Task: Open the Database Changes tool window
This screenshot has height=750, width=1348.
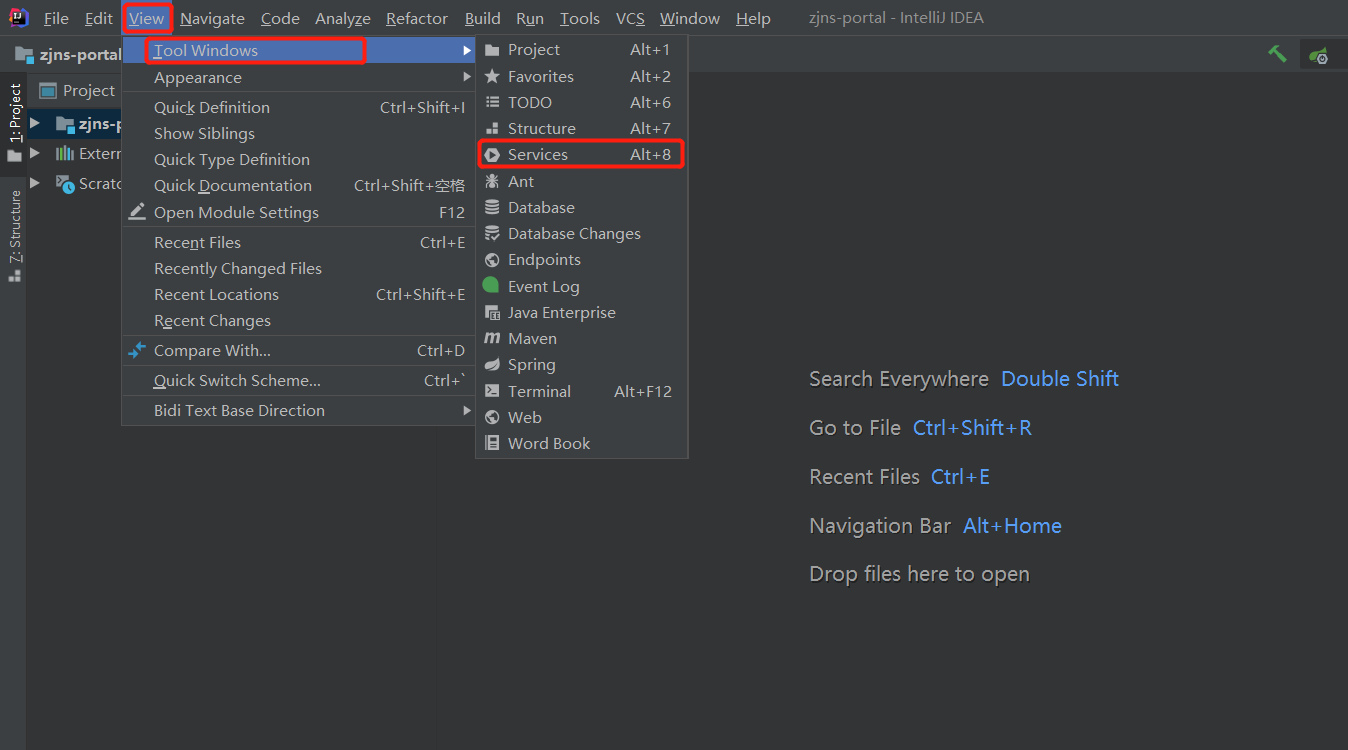Action: click(x=581, y=233)
